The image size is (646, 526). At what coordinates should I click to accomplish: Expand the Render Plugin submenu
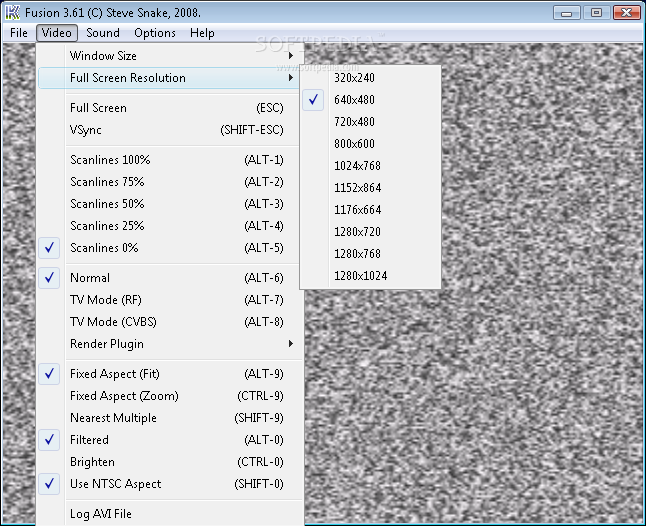[171, 344]
